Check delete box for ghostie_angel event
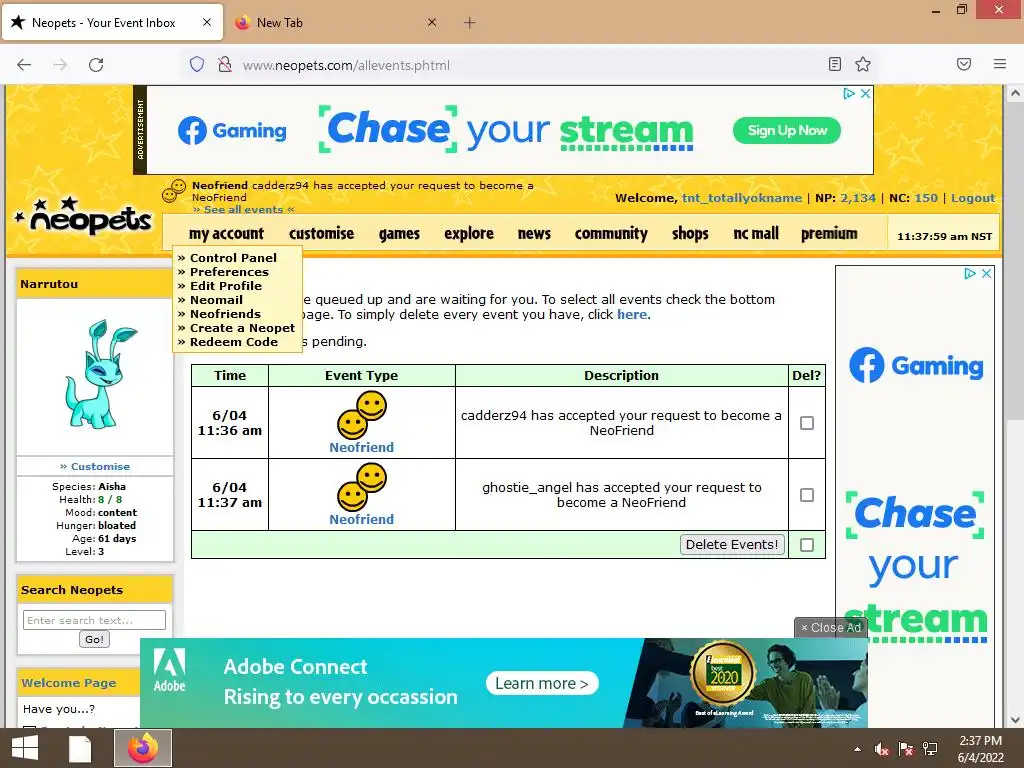This screenshot has height=768, width=1024. [807, 495]
